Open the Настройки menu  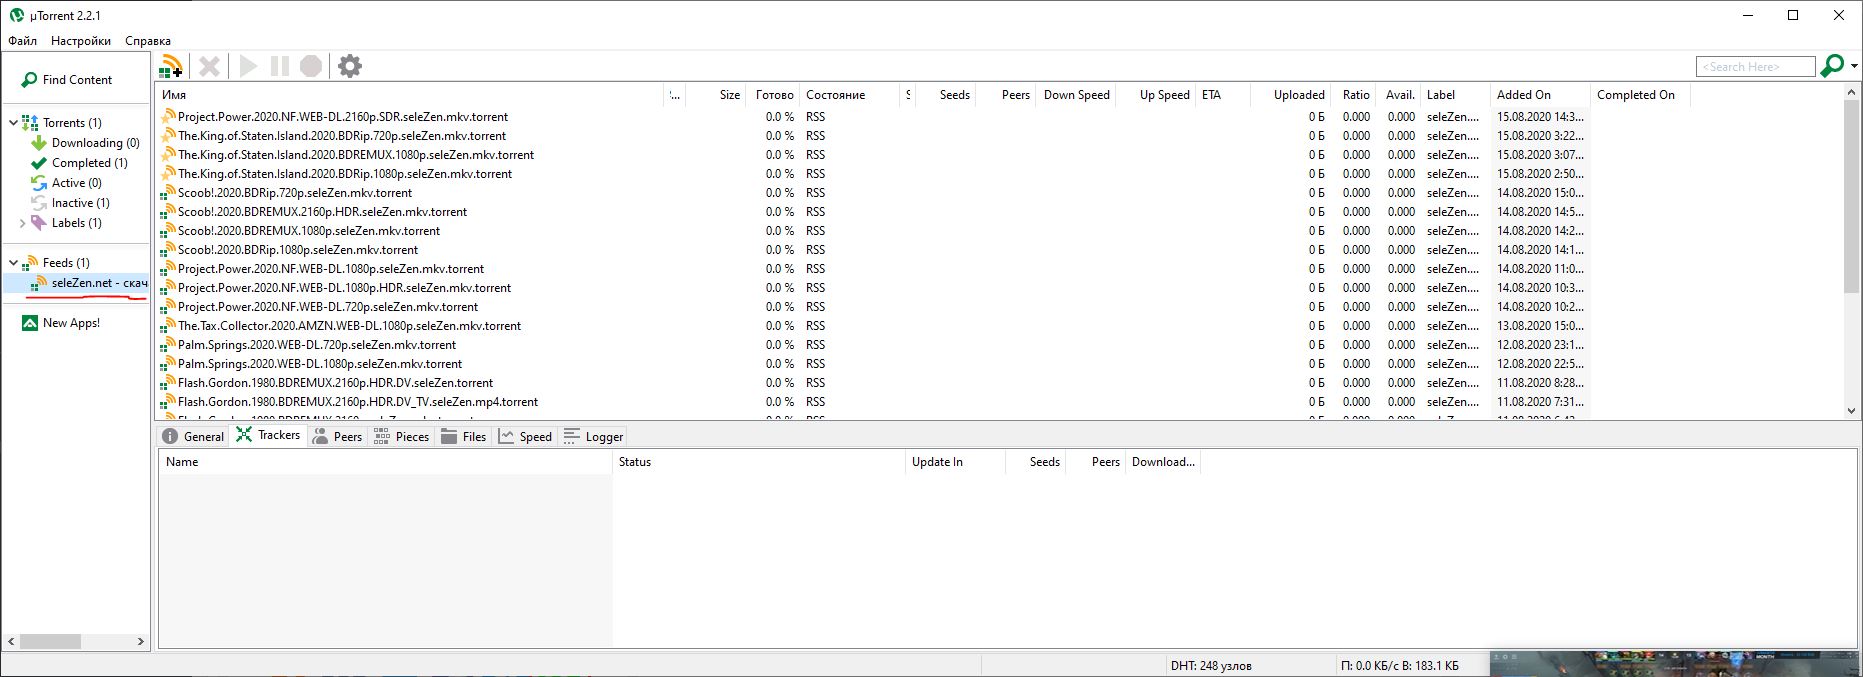81,41
